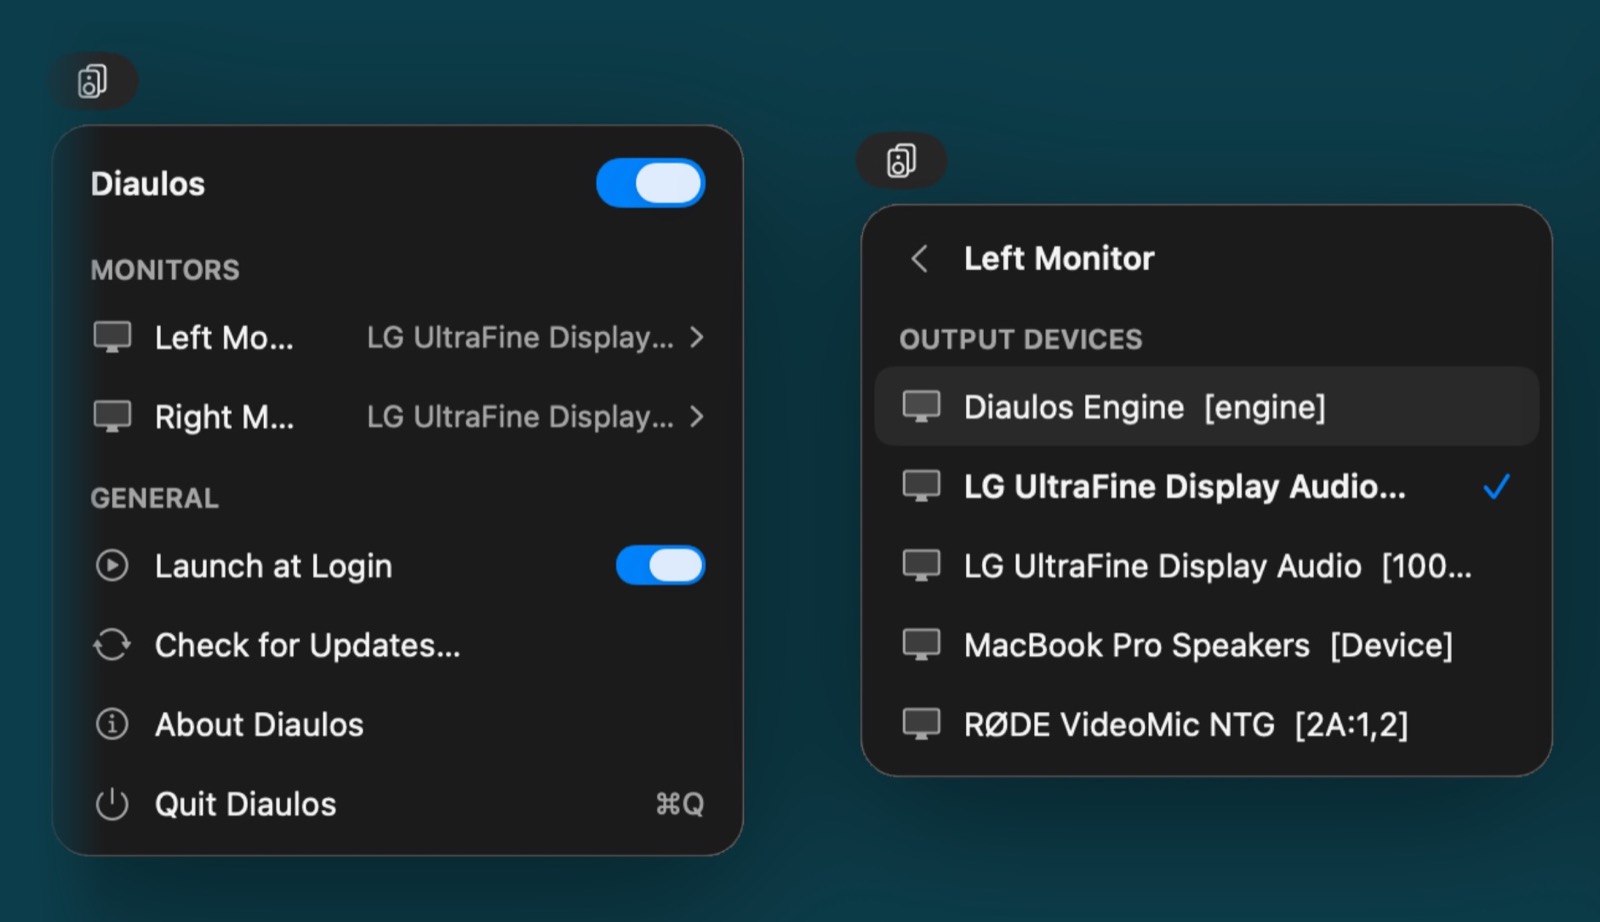Click the info icon beside About Diaulos
The image size is (1600, 922).
pos(112,724)
